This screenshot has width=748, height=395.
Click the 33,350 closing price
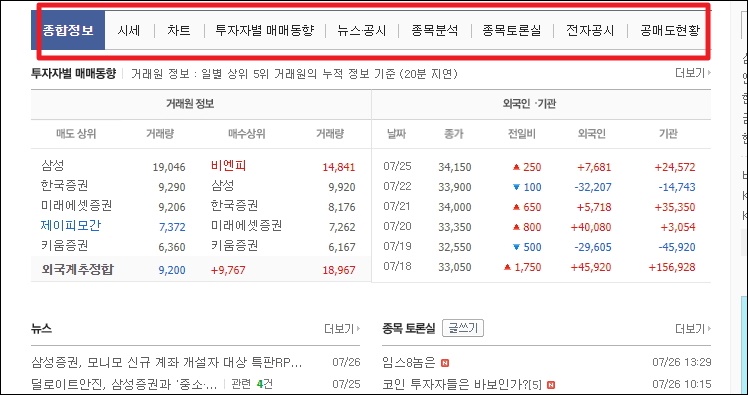pyautogui.click(x=455, y=227)
